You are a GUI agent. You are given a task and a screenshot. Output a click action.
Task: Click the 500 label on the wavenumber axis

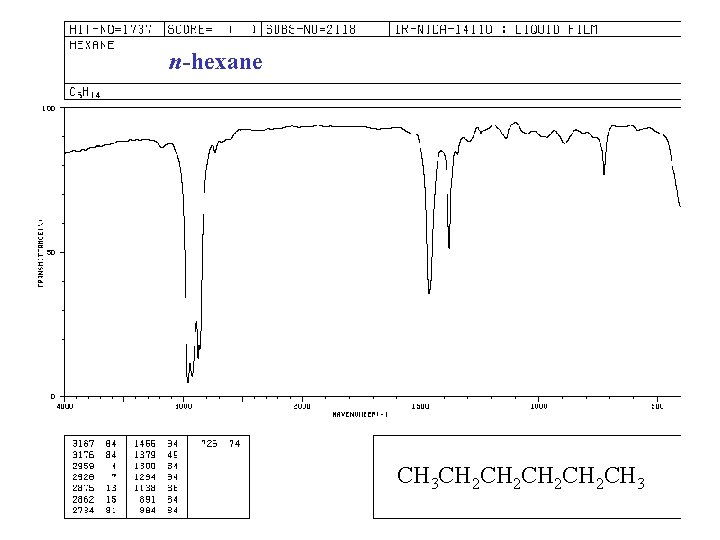pyautogui.click(x=658, y=406)
